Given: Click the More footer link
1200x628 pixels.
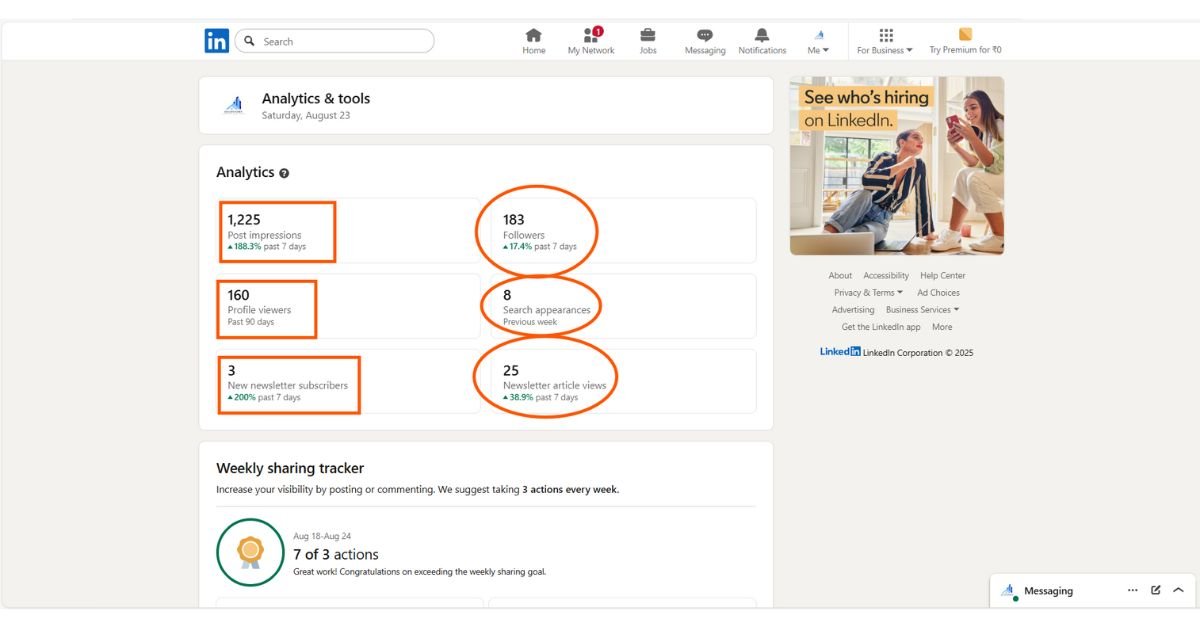Looking at the screenshot, I should click(942, 327).
